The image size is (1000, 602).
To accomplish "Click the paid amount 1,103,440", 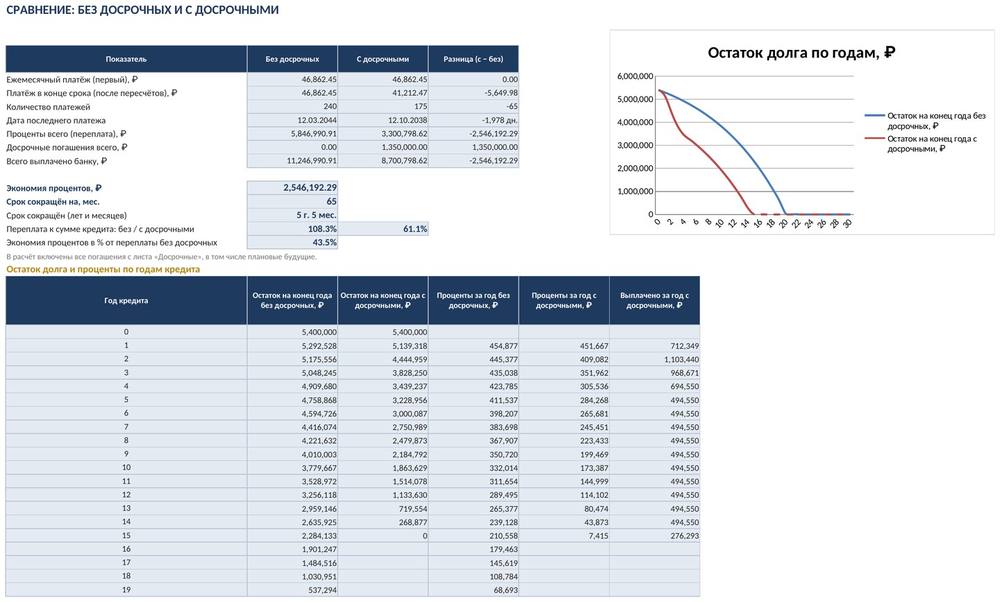I will click(654, 359).
